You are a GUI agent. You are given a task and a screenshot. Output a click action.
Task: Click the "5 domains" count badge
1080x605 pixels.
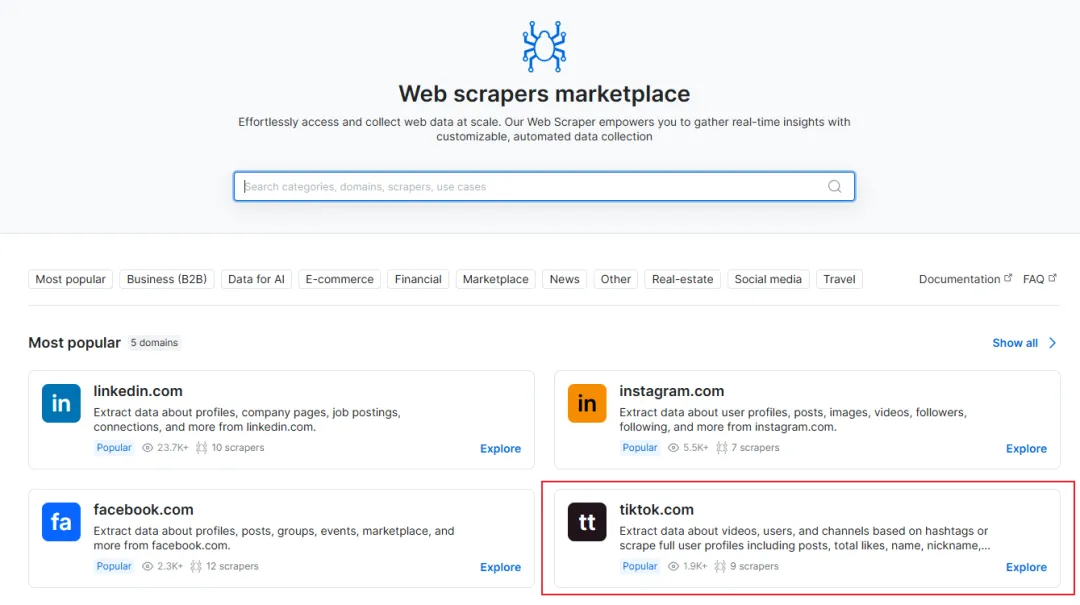pyautogui.click(x=154, y=342)
